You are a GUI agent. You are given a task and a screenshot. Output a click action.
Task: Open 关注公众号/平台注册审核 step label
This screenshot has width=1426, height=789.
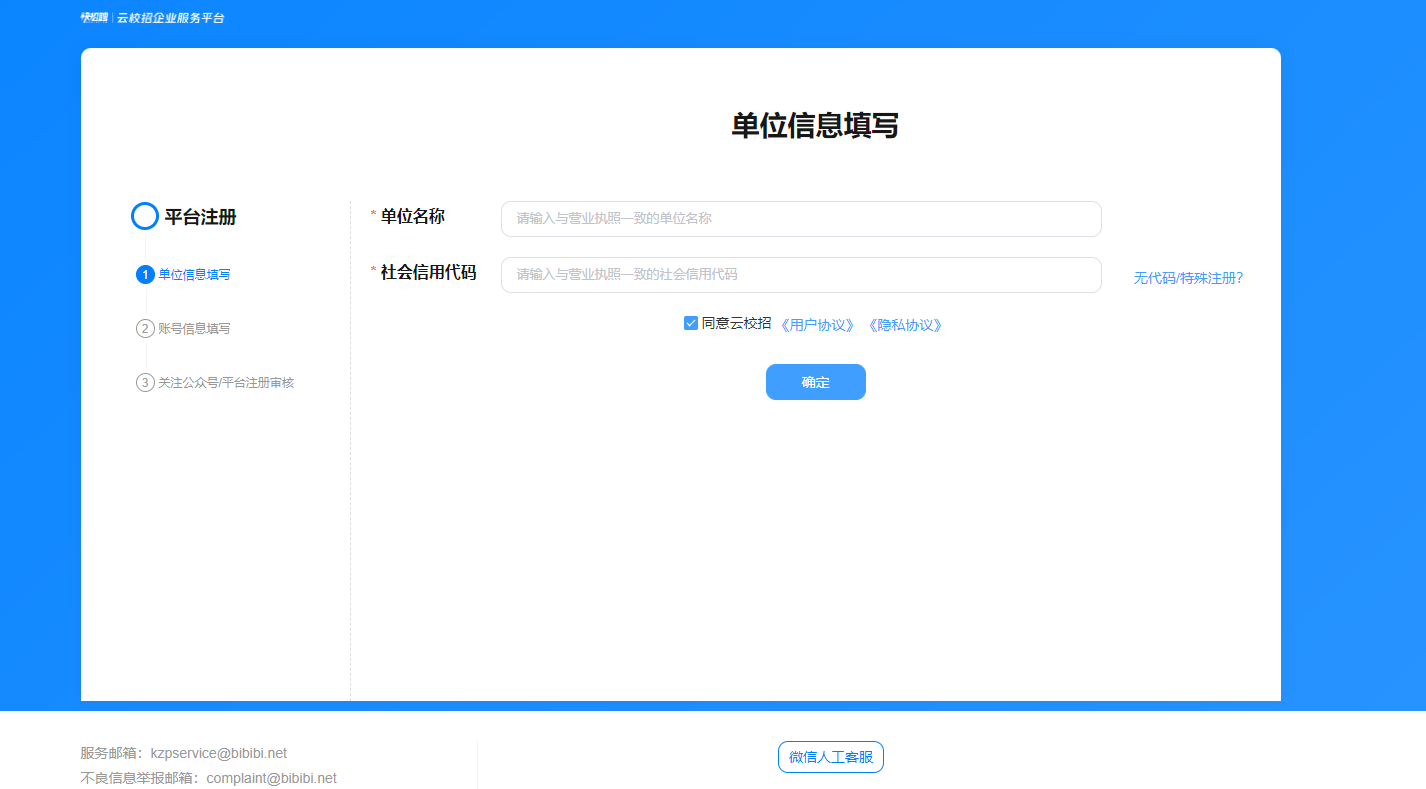[x=226, y=383]
